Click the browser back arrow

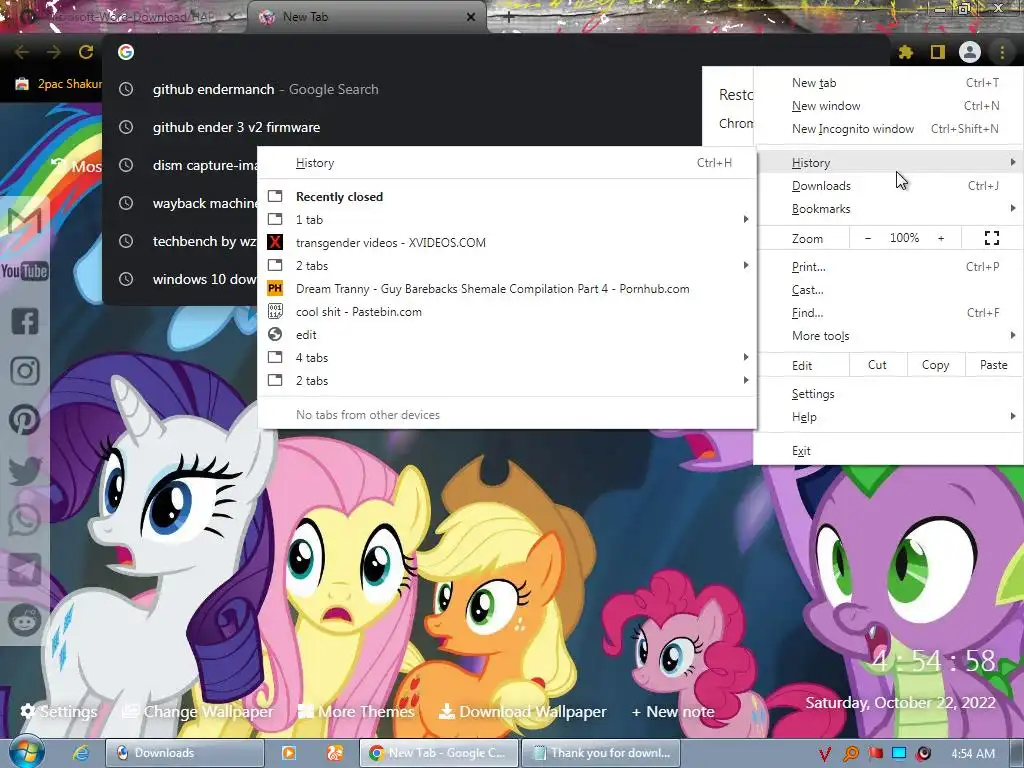22,52
